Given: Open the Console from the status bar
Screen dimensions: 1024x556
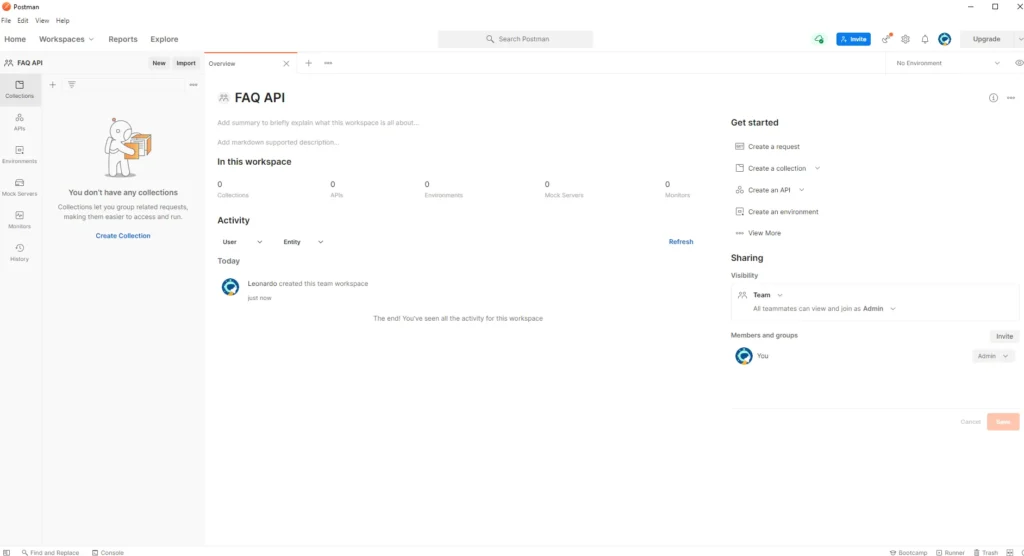Looking at the screenshot, I should tap(108, 553).
